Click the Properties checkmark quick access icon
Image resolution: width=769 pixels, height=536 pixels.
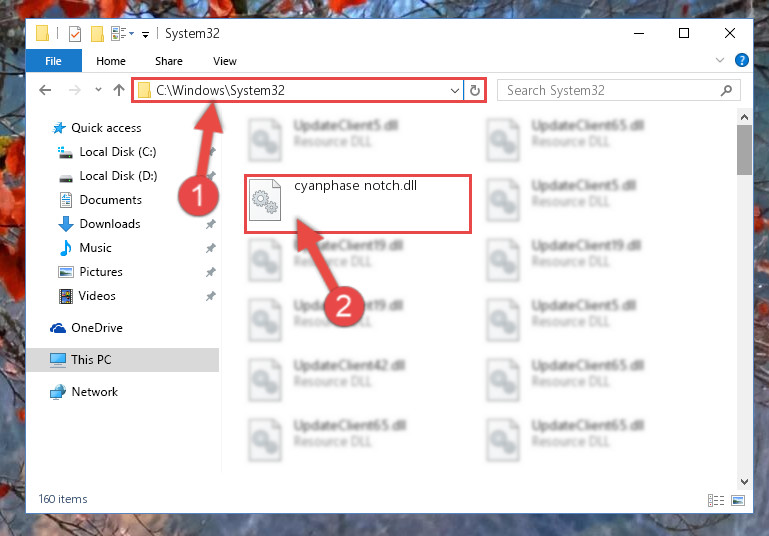[x=75, y=34]
